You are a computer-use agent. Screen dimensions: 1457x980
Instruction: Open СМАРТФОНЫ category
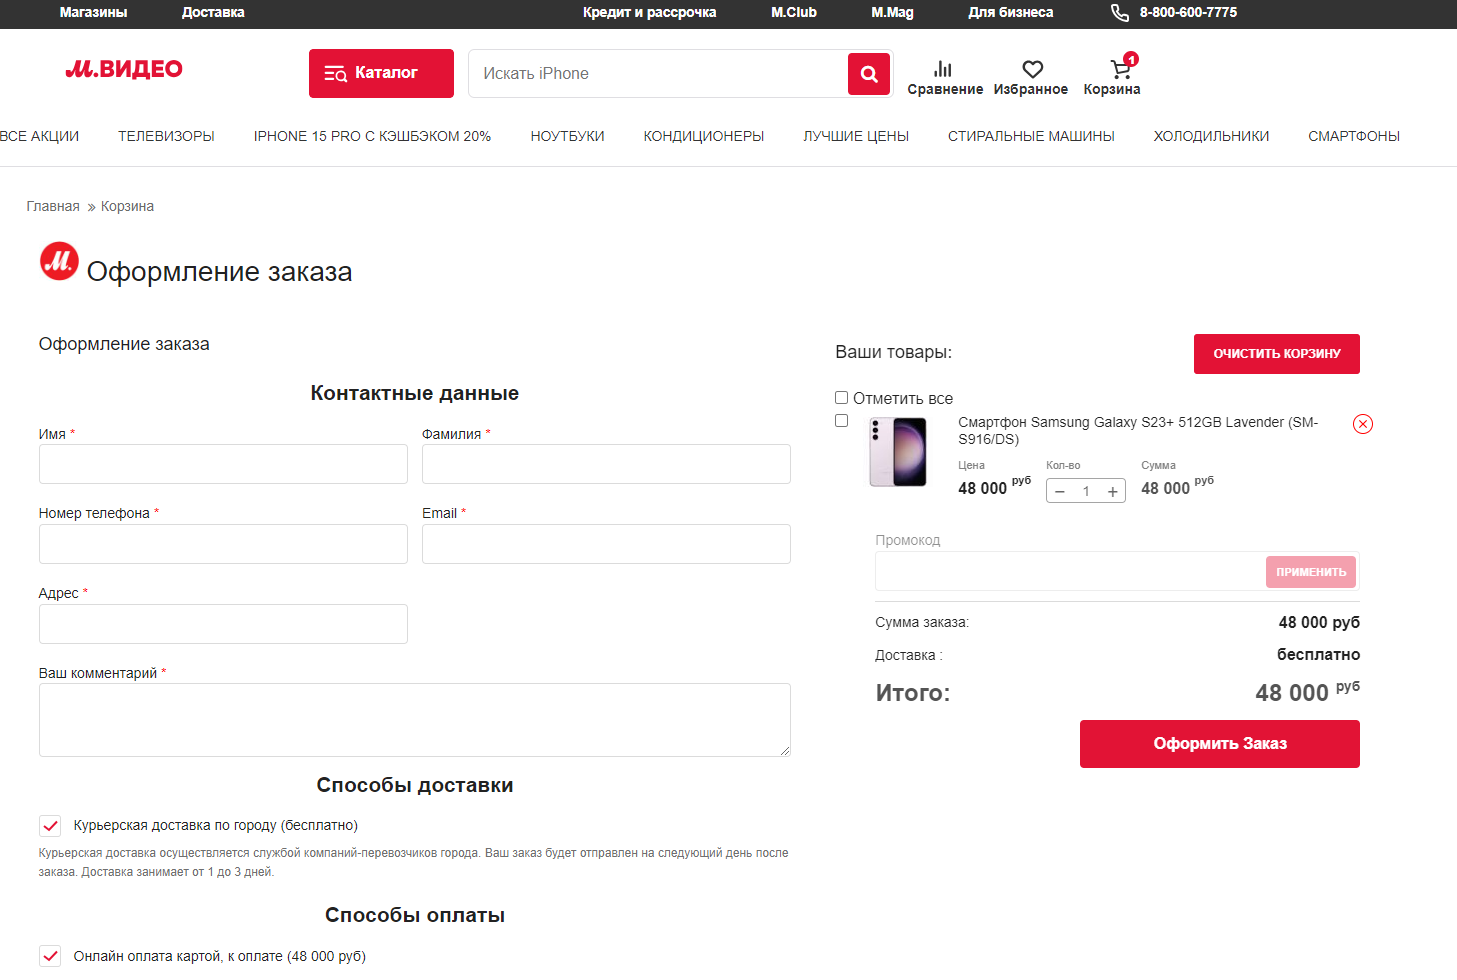pos(1354,136)
